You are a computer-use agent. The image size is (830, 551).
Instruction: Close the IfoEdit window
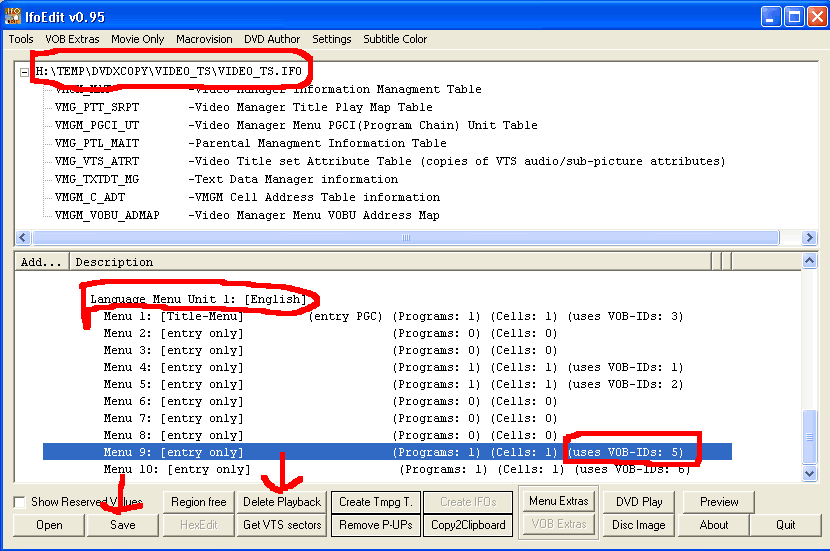817,17
